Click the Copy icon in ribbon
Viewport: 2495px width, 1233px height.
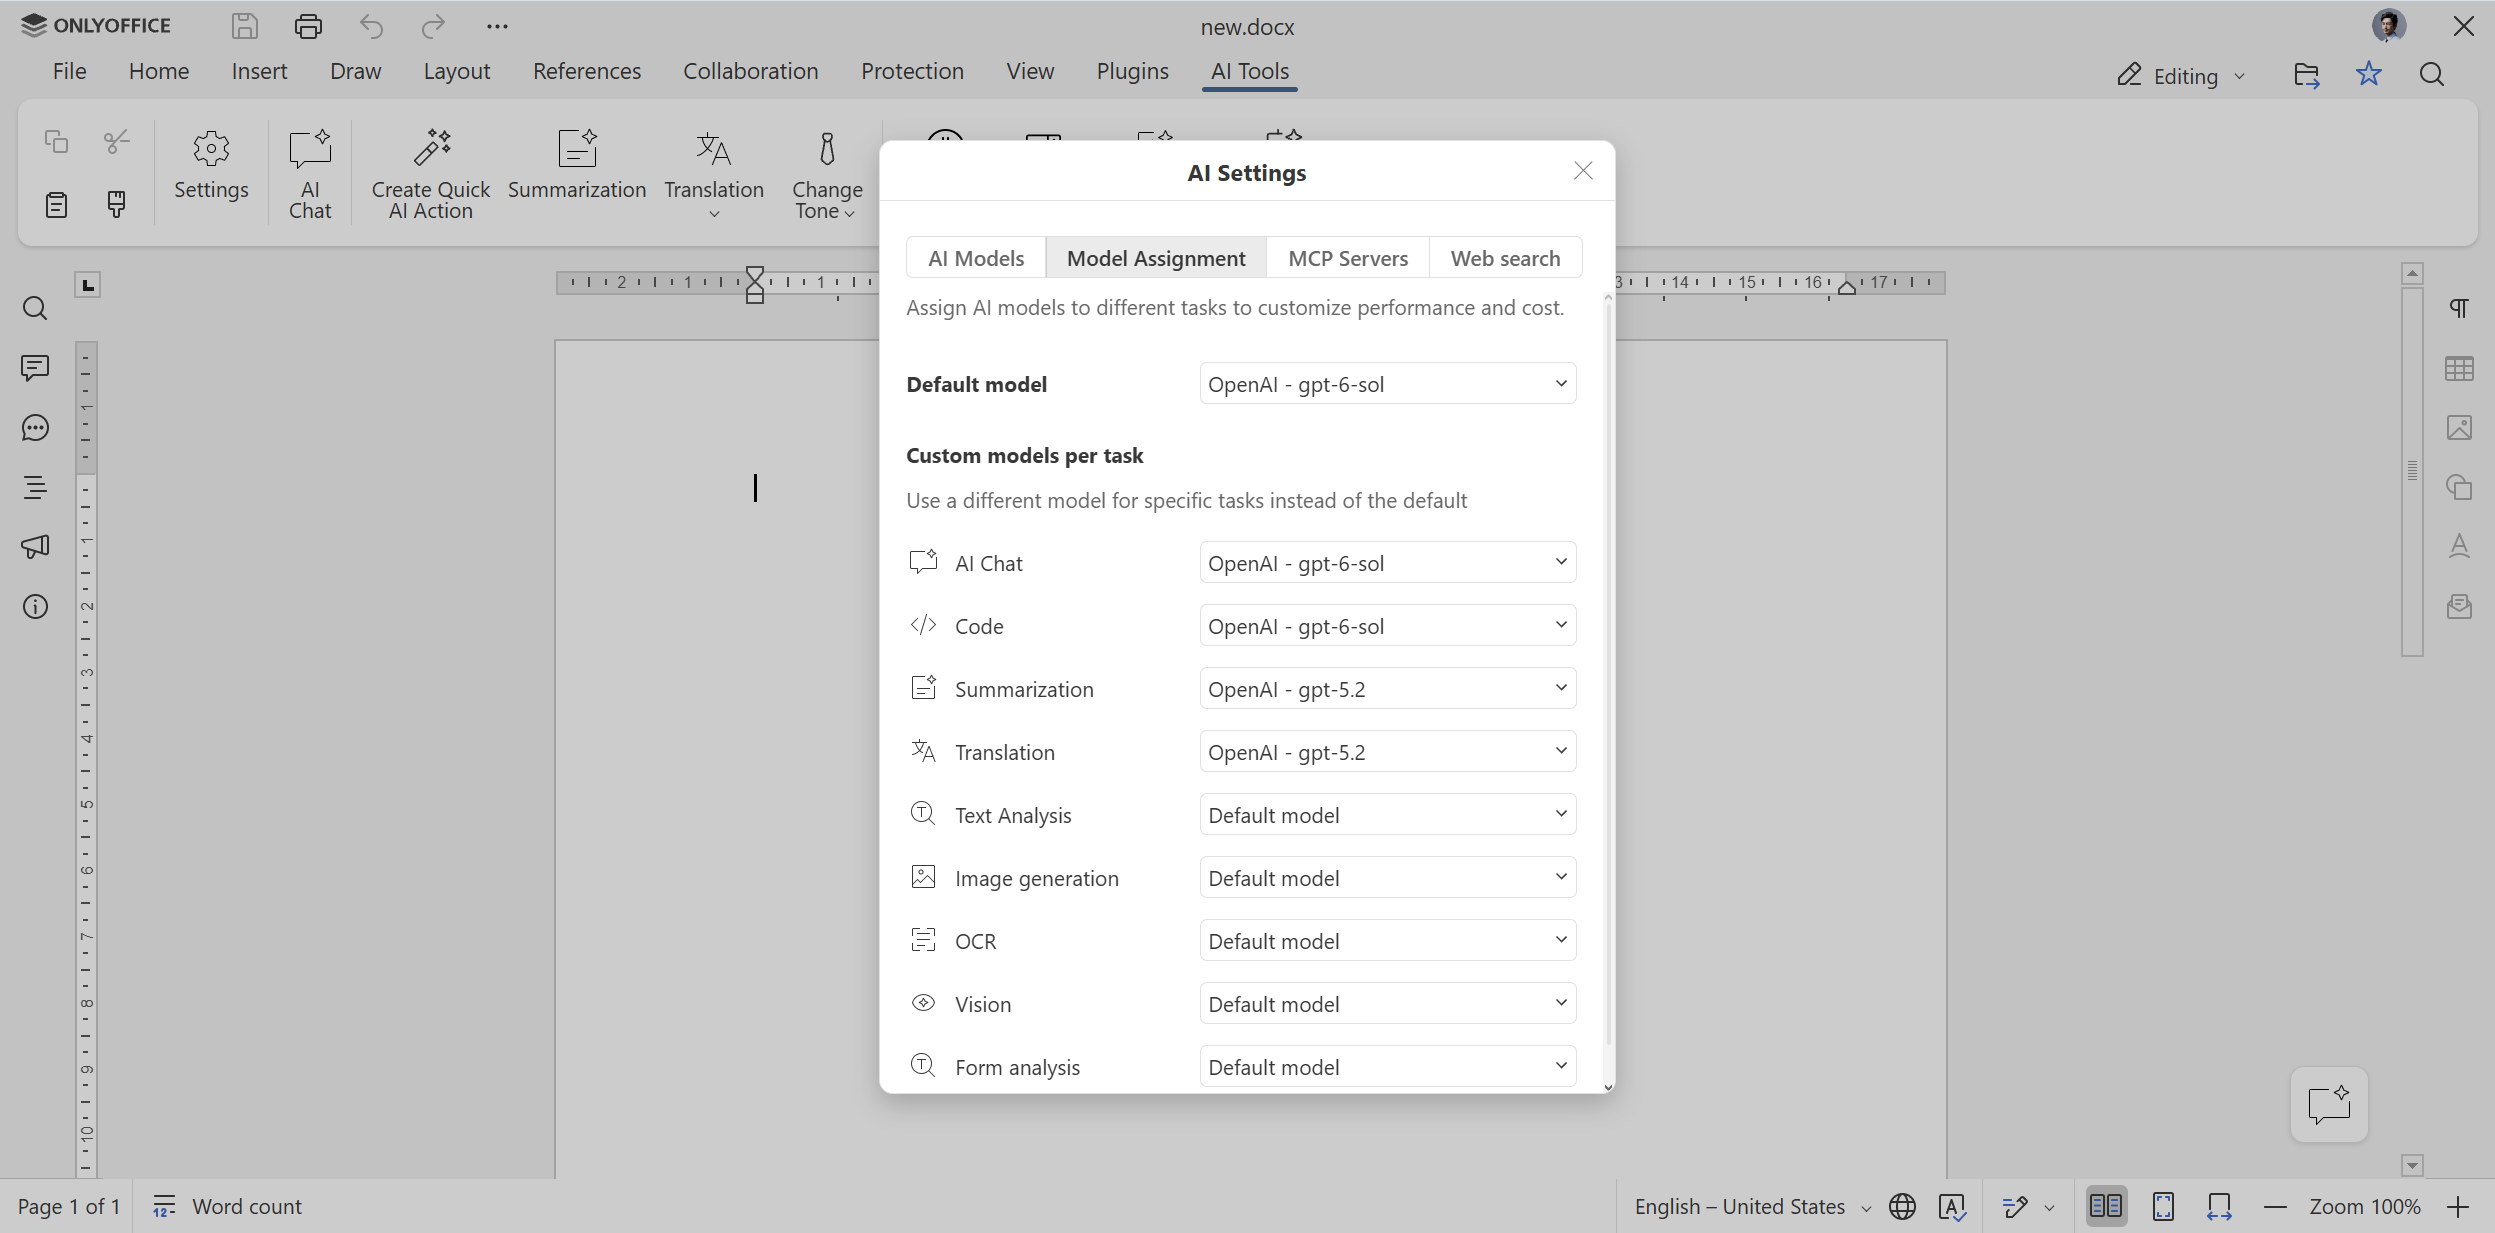pyautogui.click(x=56, y=142)
